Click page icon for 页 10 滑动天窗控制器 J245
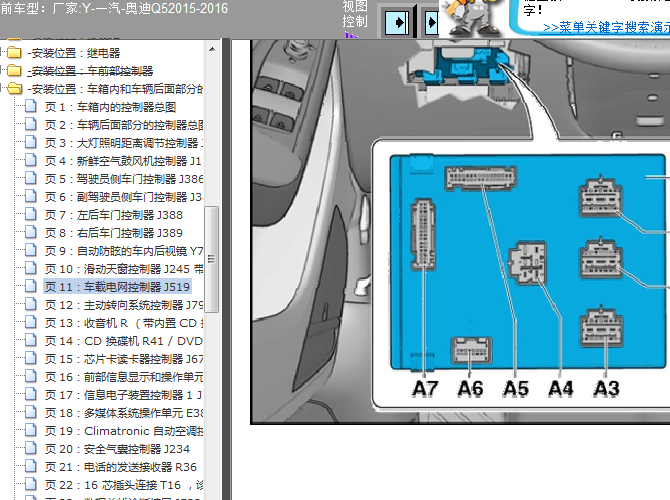 point(31,268)
